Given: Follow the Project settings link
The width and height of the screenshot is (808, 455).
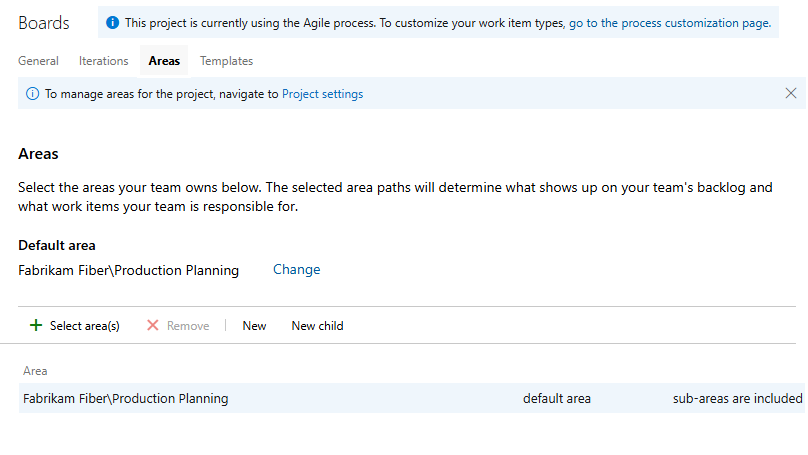Looking at the screenshot, I should (322, 94).
